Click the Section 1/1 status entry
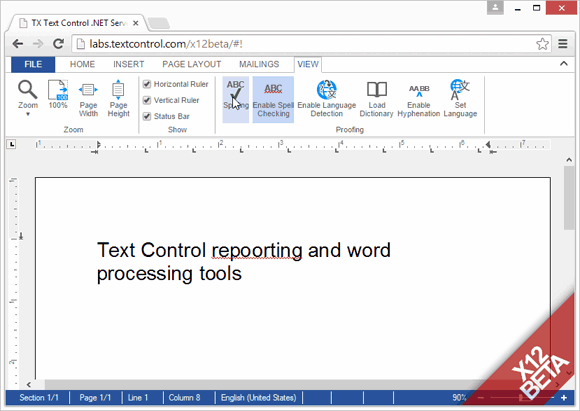Image resolution: width=580 pixels, height=411 pixels. point(39,398)
